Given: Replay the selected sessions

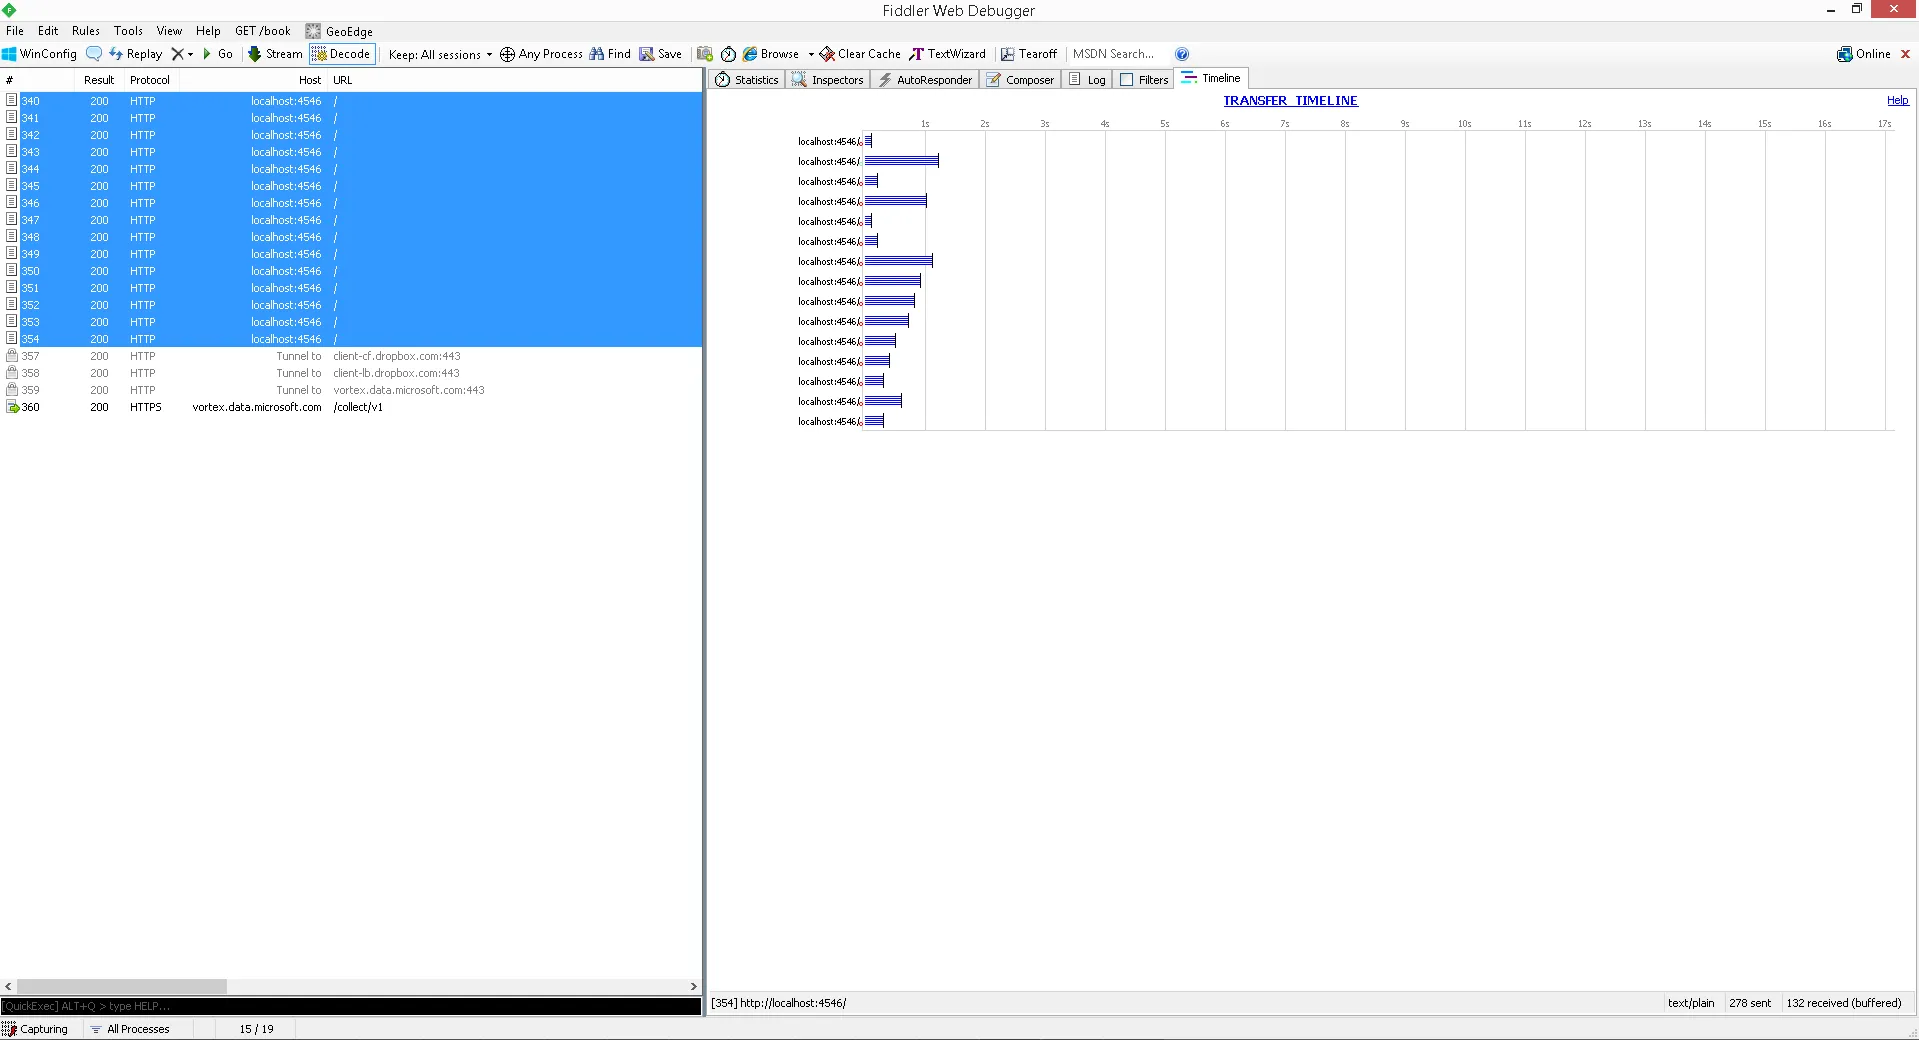Looking at the screenshot, I should [x=136, y=54].
